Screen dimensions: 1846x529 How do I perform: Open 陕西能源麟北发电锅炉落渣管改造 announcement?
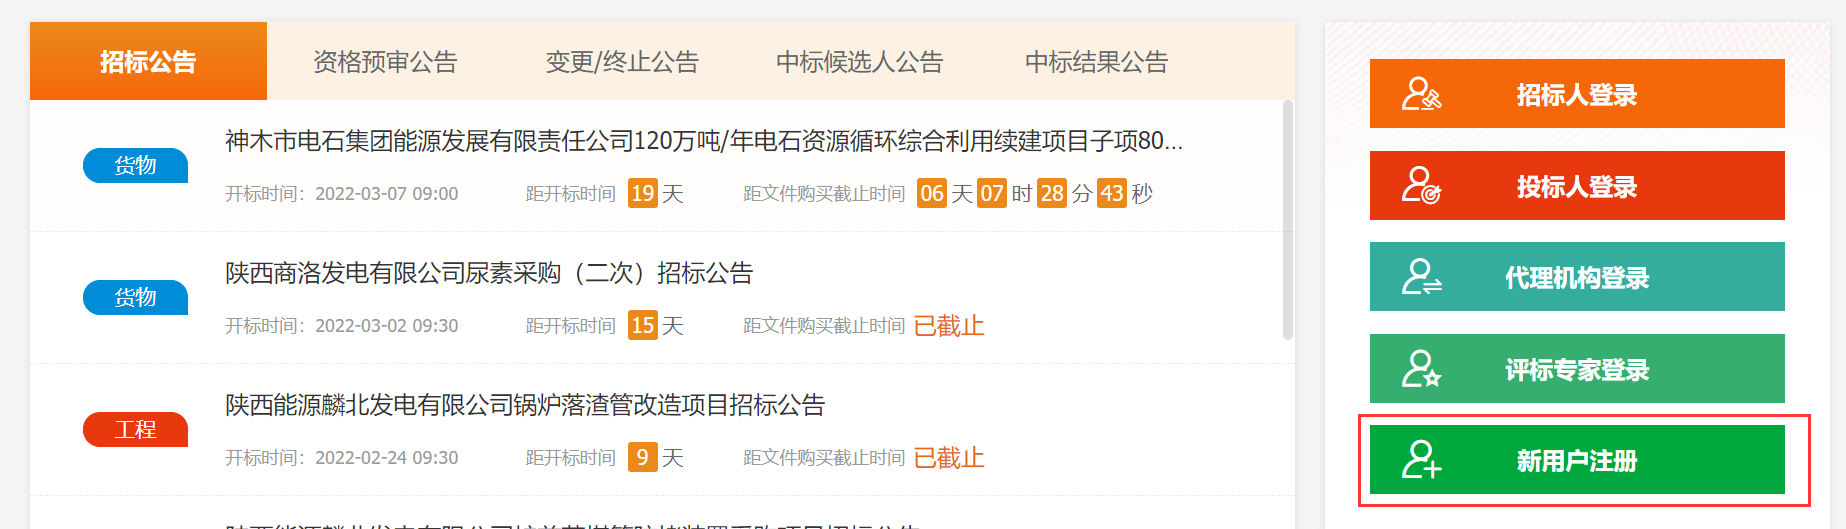point(525,405)
